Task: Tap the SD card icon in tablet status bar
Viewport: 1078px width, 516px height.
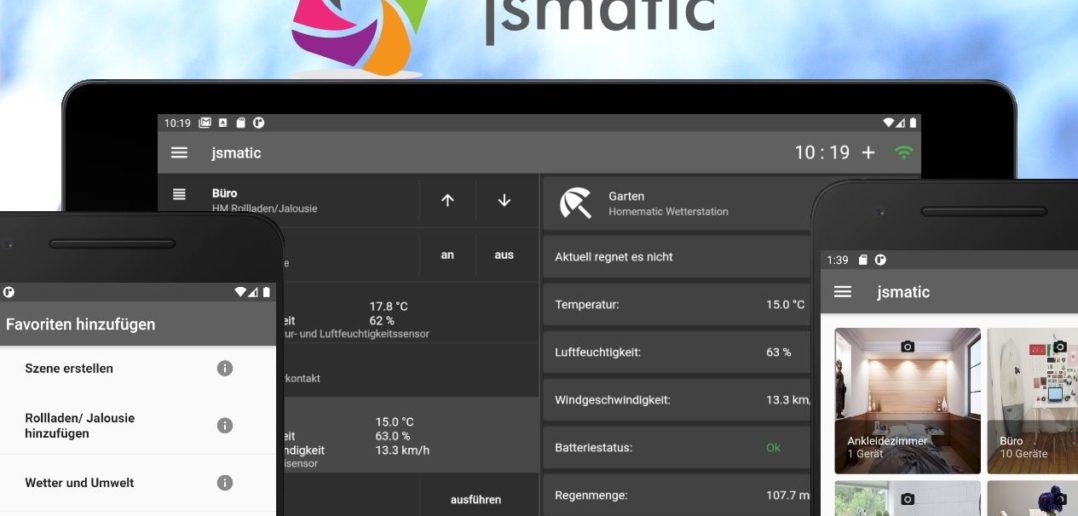Action: tap(241, 123)
